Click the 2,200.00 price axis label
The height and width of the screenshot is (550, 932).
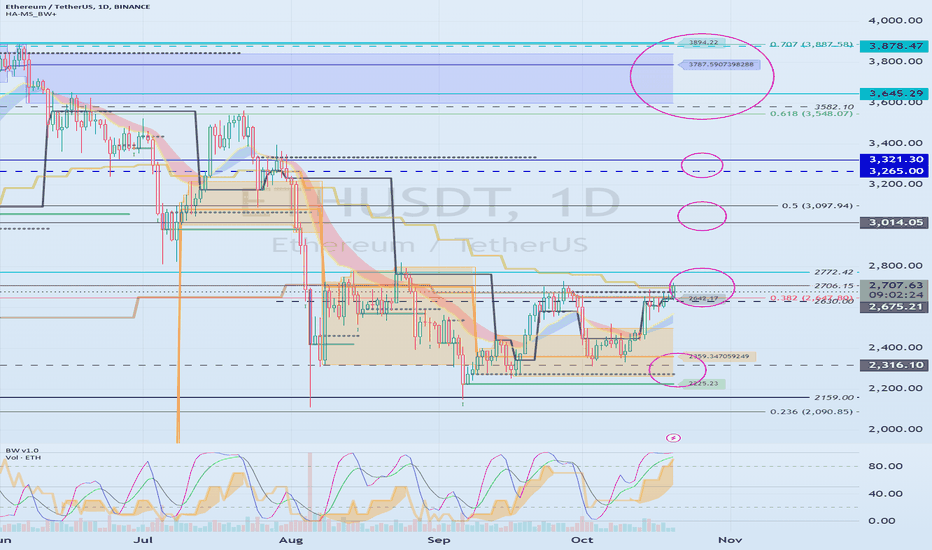click(x=895, y=388)
